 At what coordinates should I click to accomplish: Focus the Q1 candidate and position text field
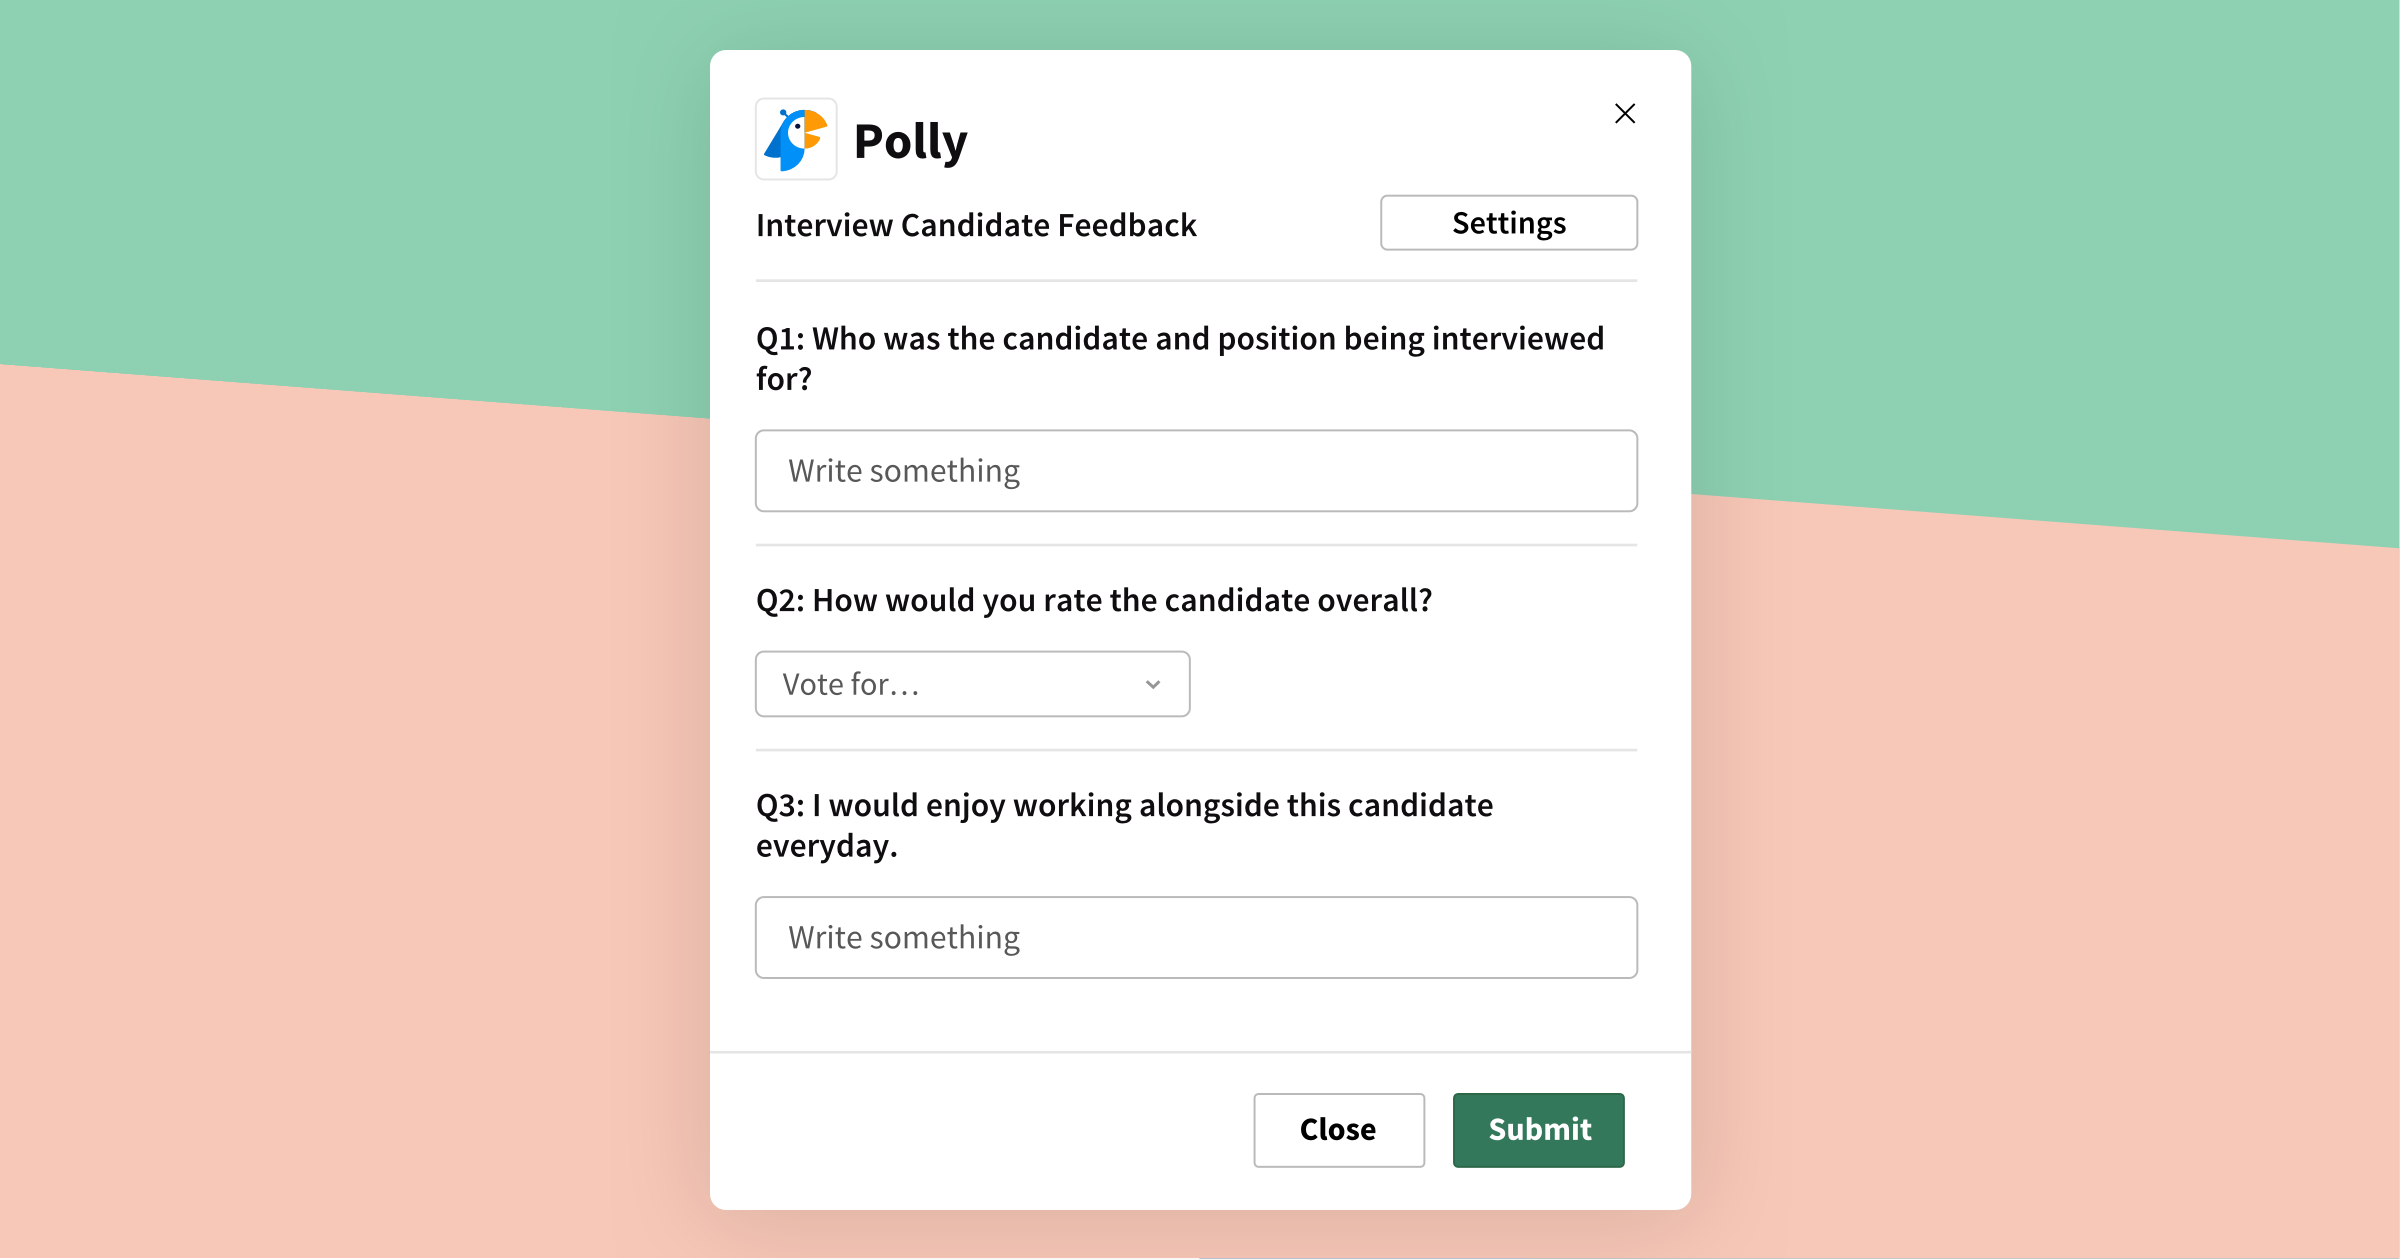1196,471
